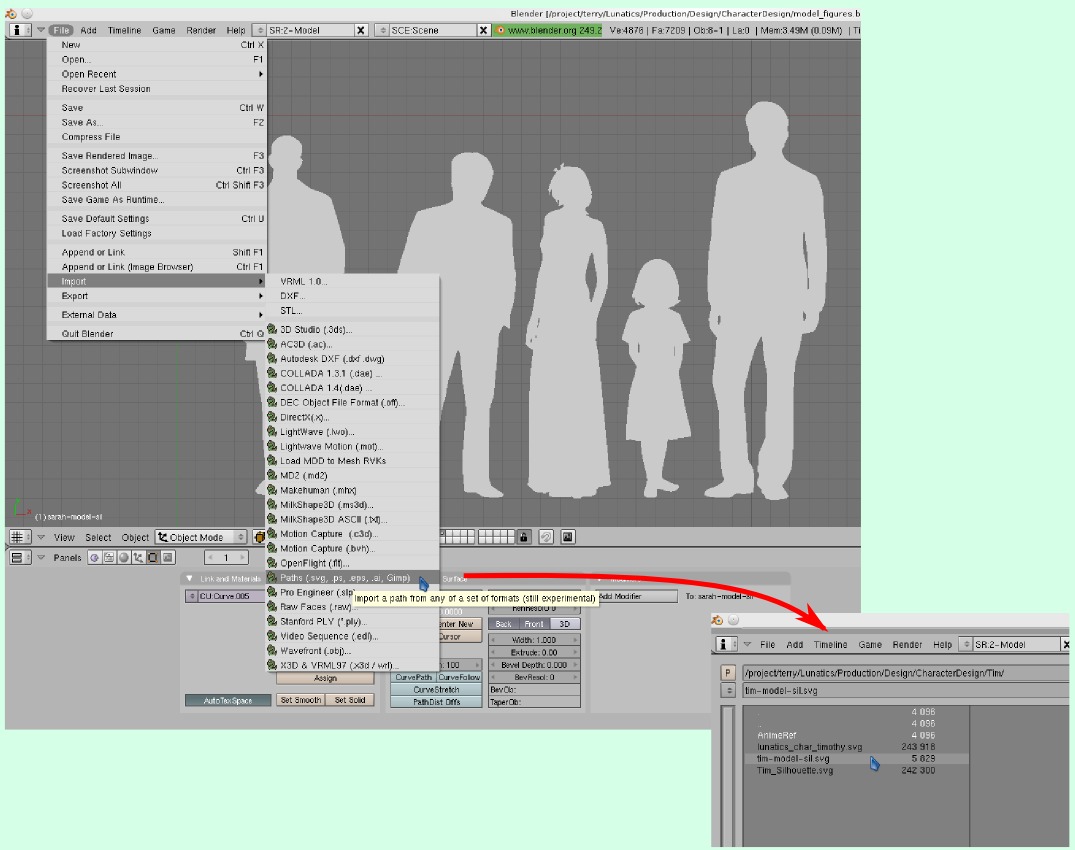Screen dimensions: 1075x850
Task: Toggle the 3D curve button
Action: point(564,624)
